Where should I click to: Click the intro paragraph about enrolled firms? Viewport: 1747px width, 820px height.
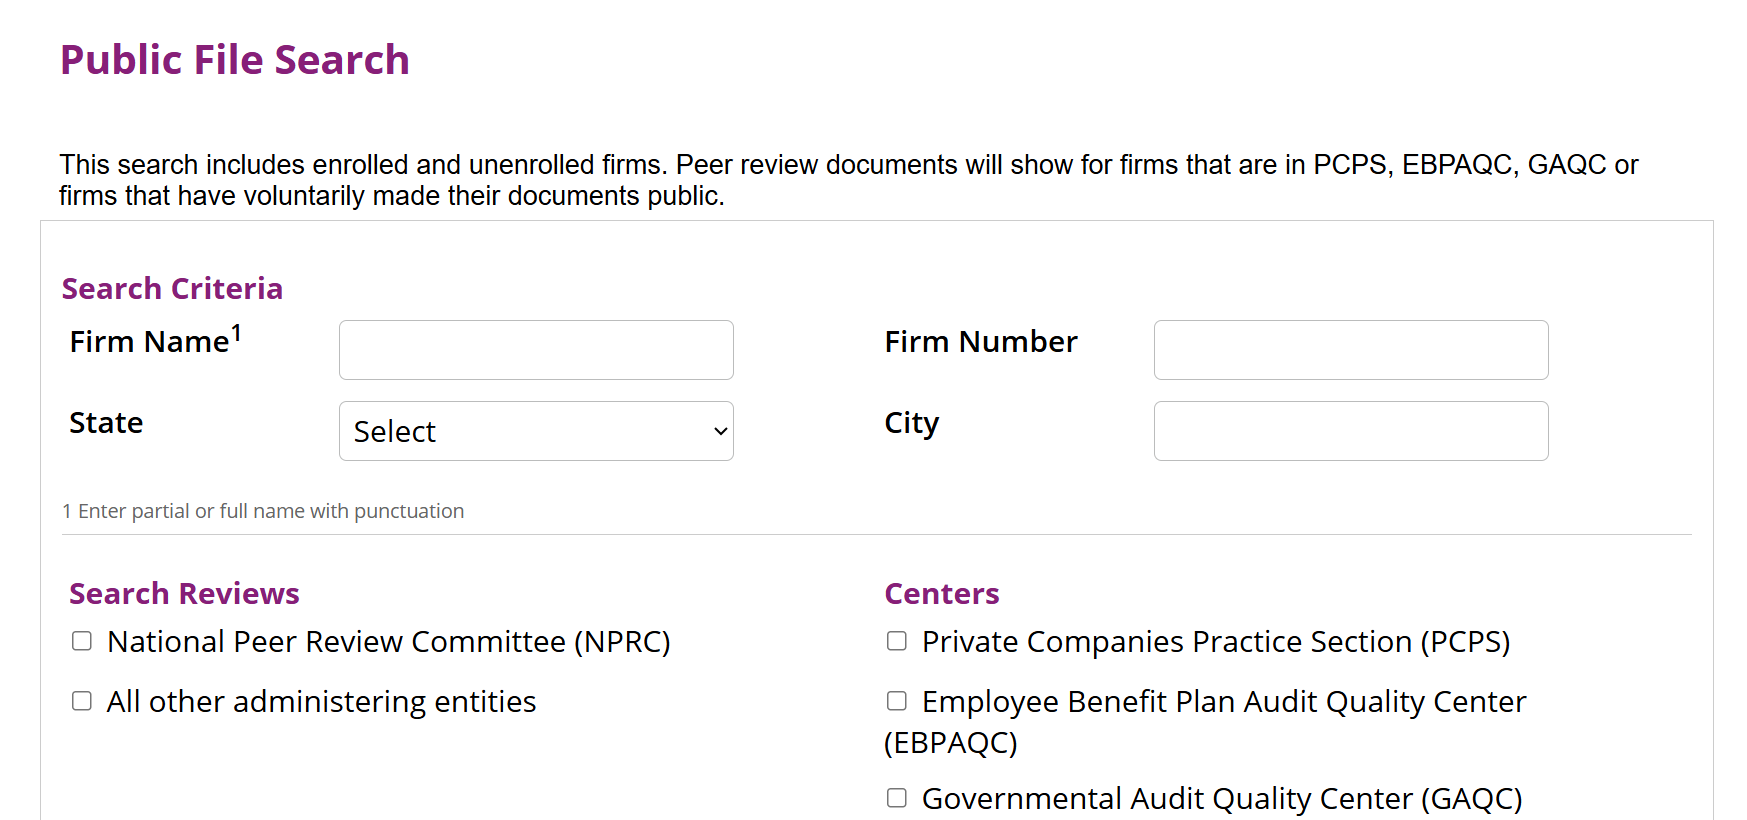click(848, 180)
